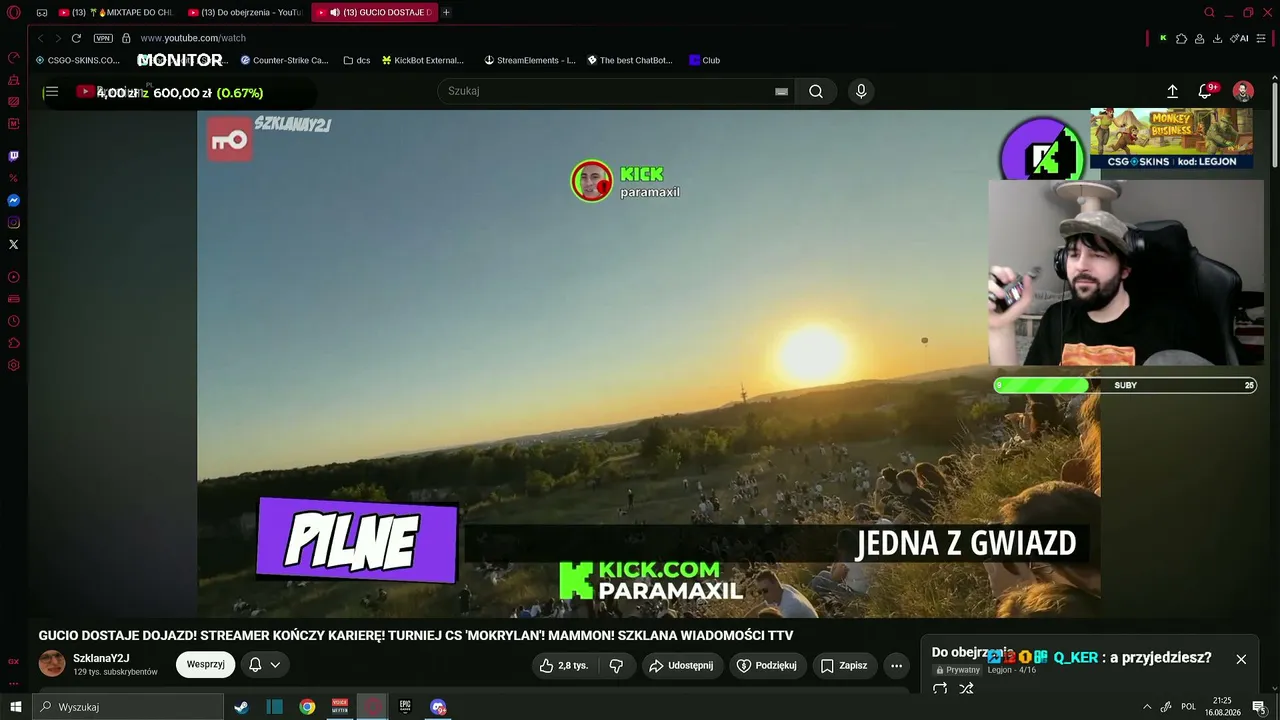Click the Wesprzyj button

click(x=205, y=665)
